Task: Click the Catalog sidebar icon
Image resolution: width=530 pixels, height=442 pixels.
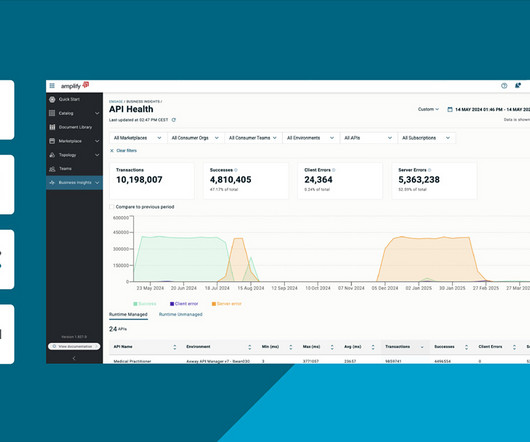Action: coord(52,113)
